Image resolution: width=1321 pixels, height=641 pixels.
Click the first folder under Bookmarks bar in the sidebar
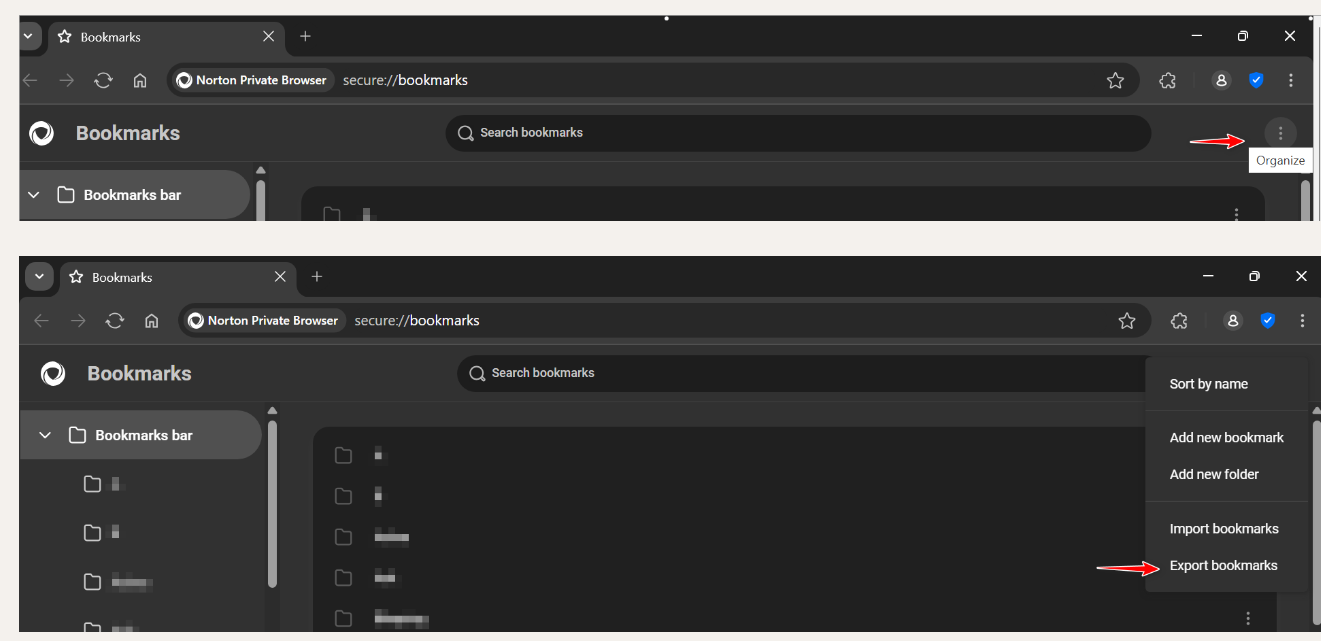tap(93, 484)
